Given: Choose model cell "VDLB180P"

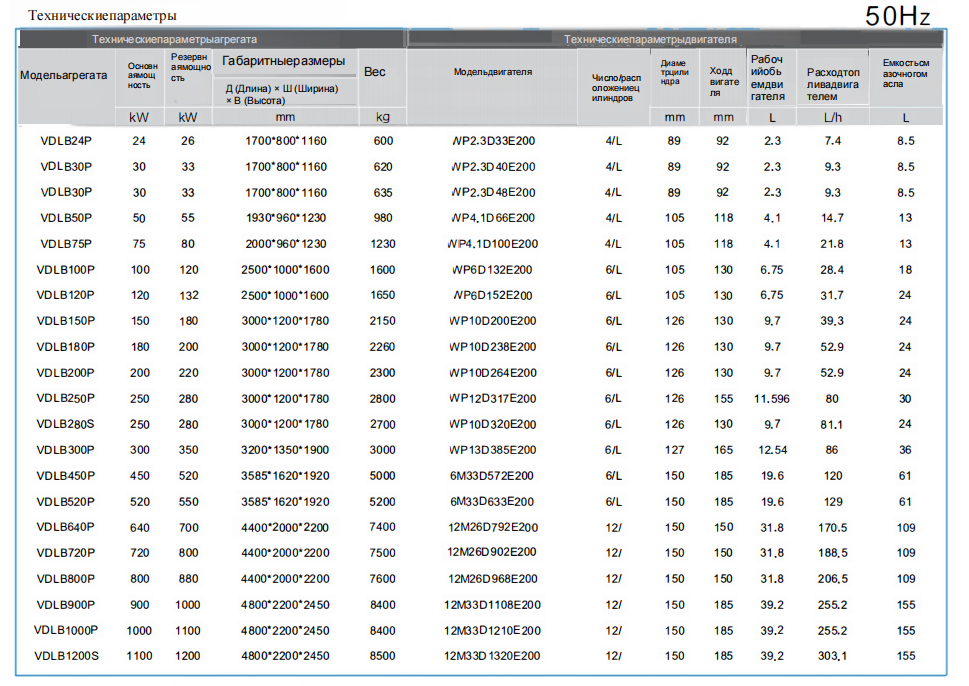Looking at the screenshot, I should coord(66,347).
